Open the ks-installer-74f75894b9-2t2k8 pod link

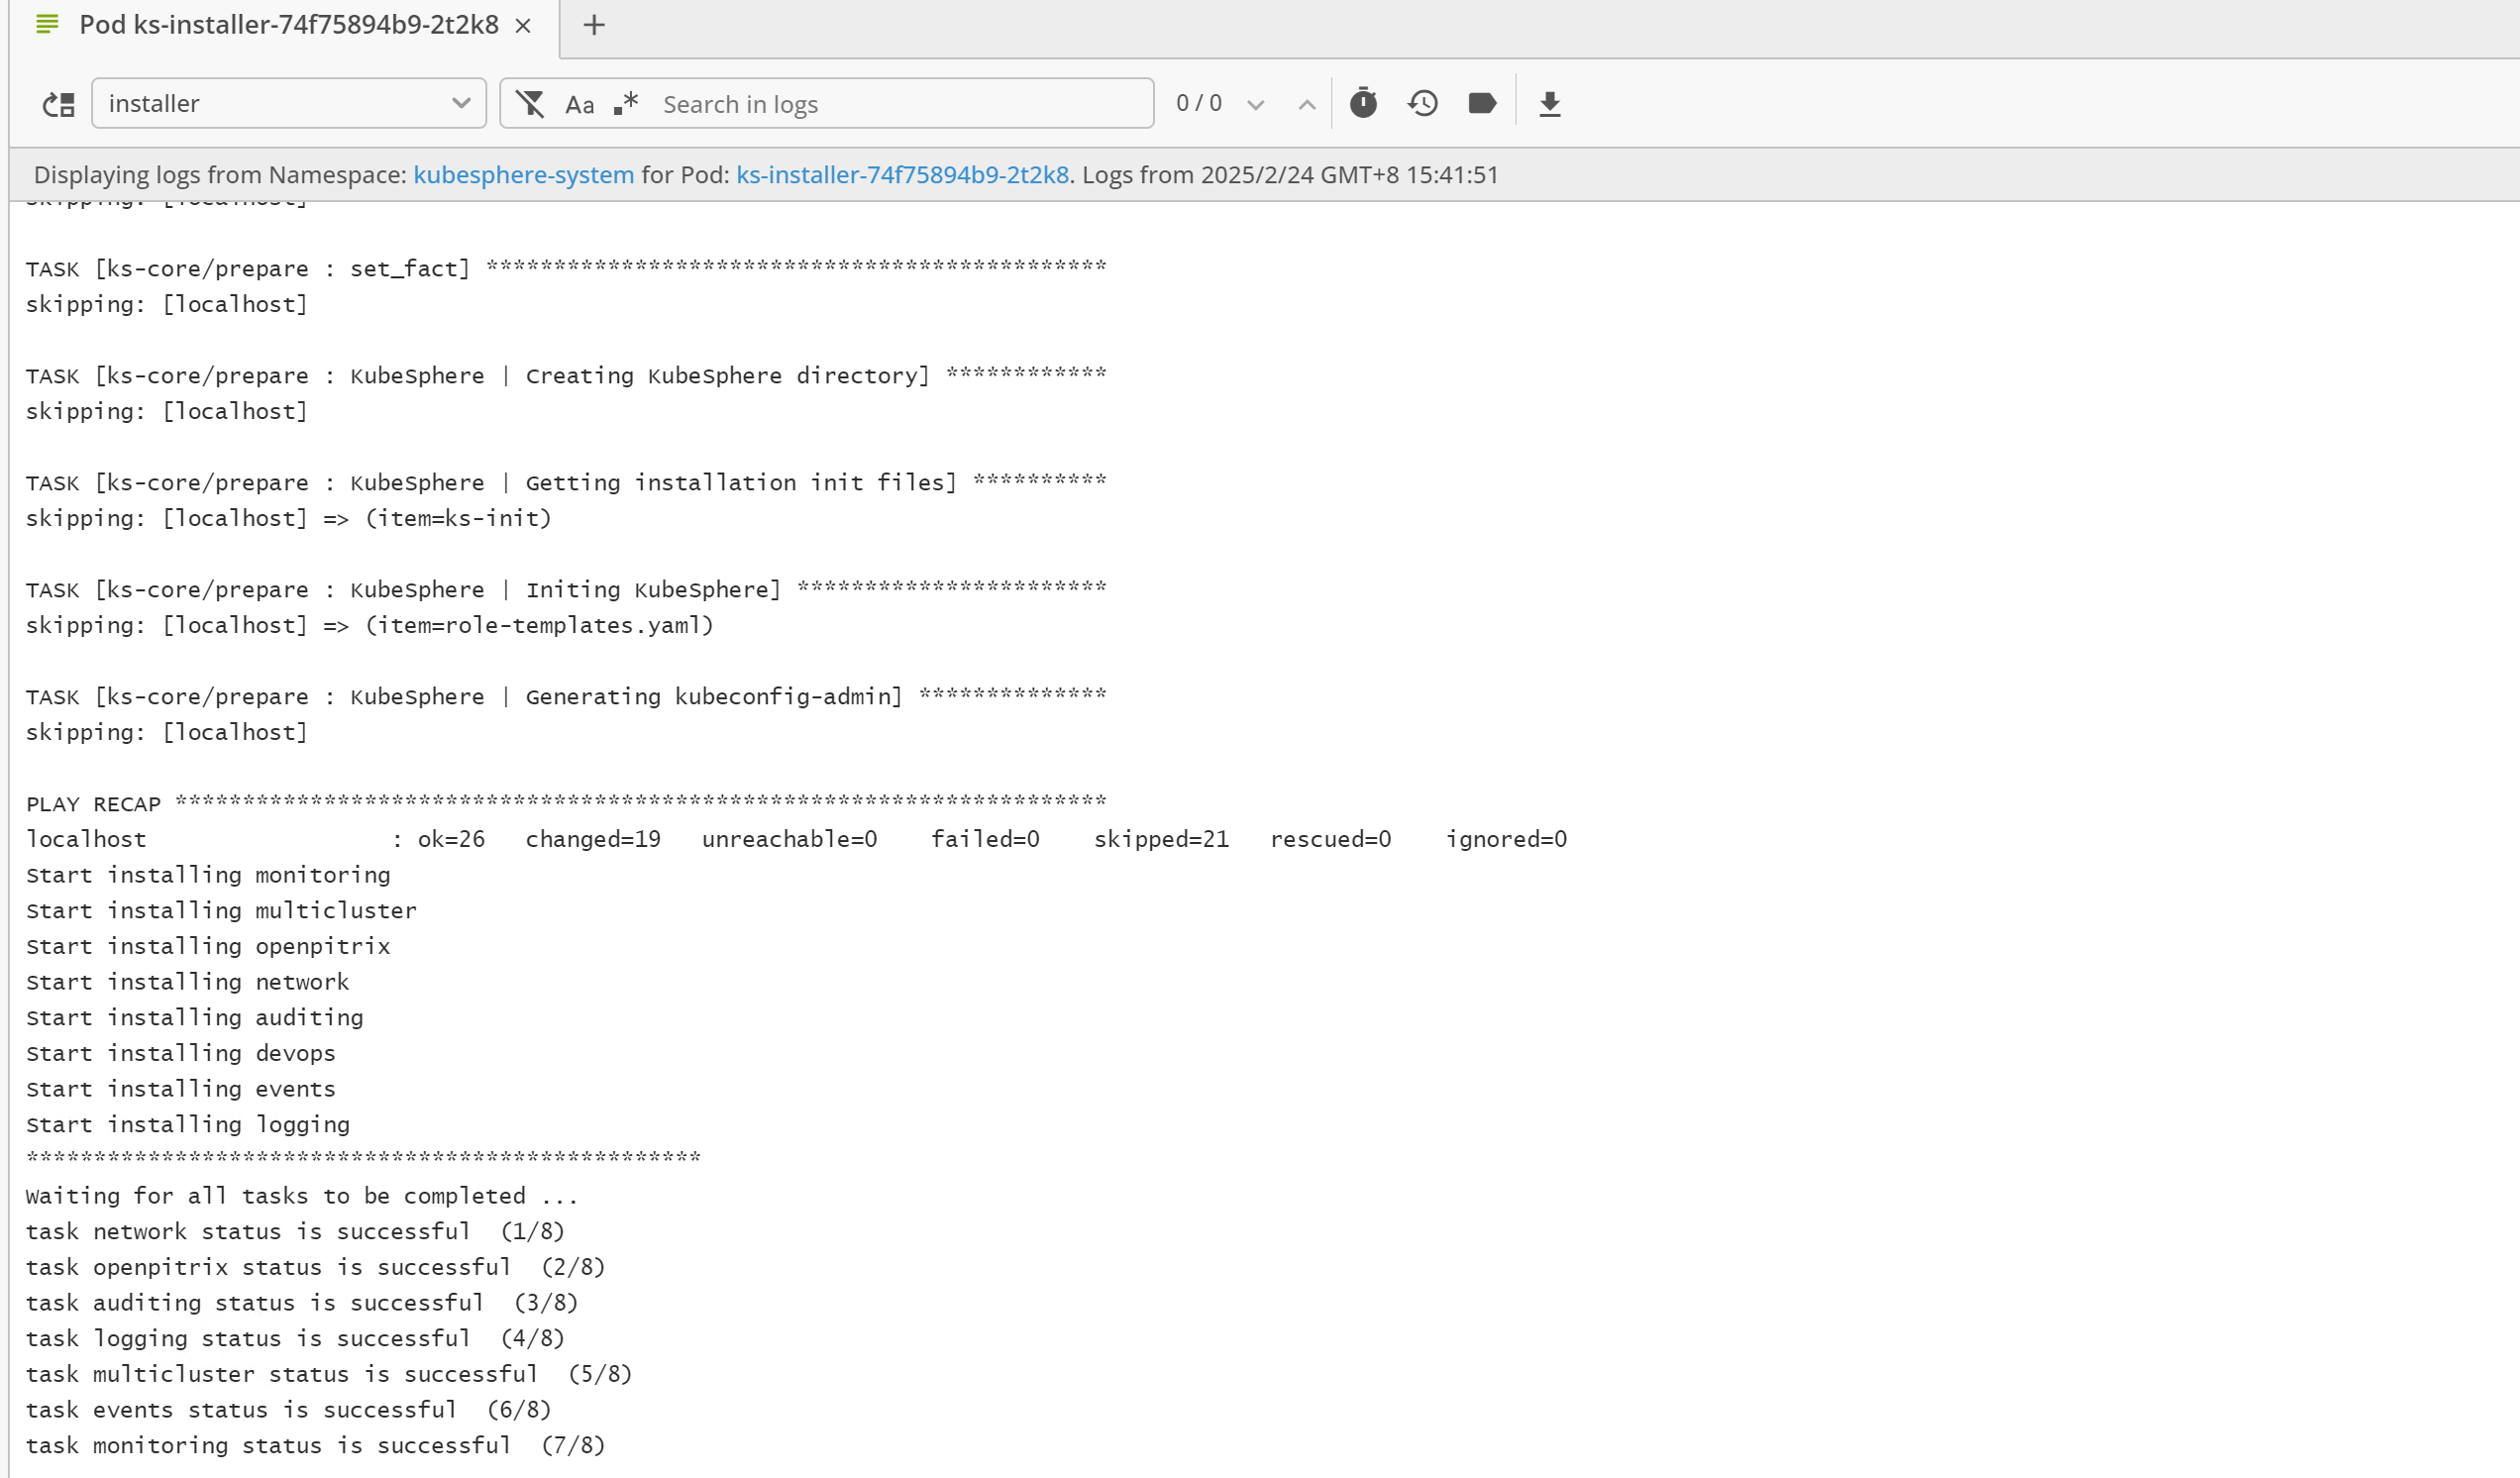click(x=902, y=174)
